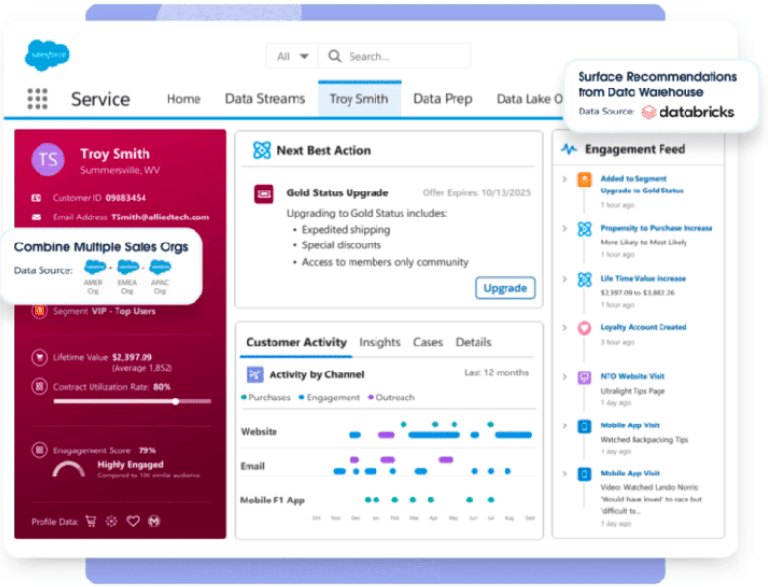Image resolution: width=768 pixels, height=587 pixels.
Task: Click the TSmith@alliedtech.com email address
Action: point(160,217)
